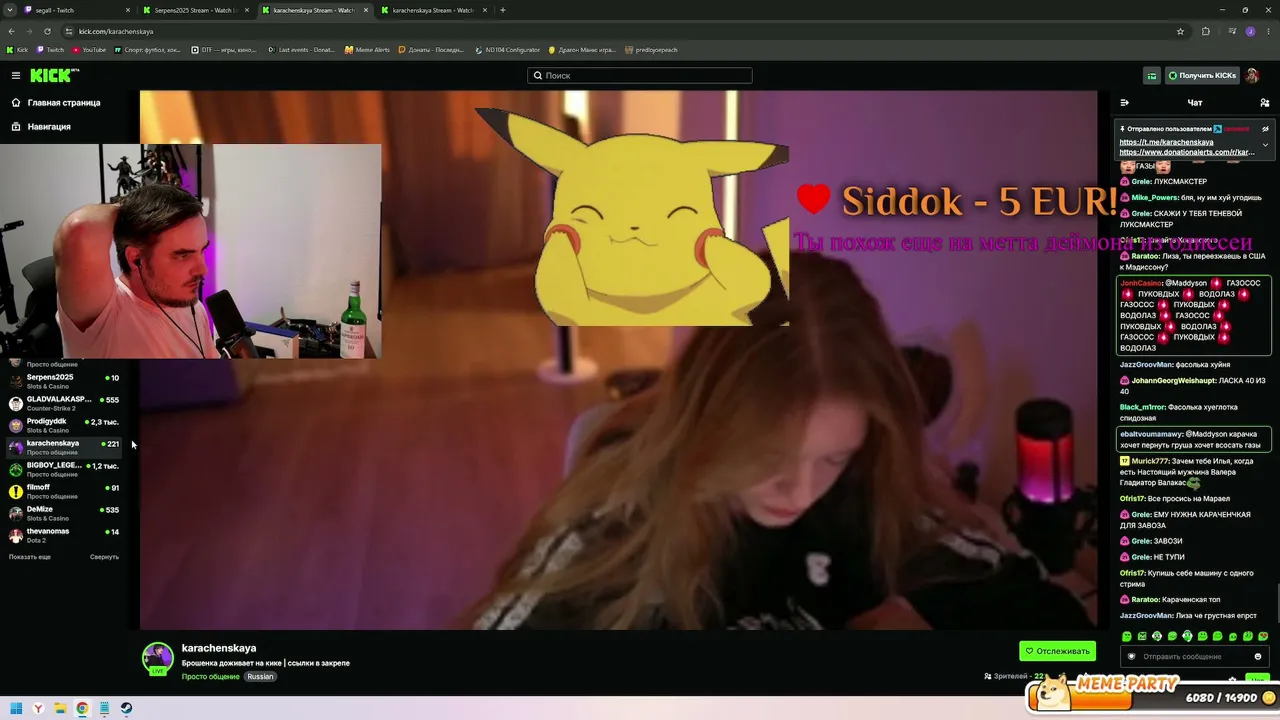The image size is (1280, 720).
Task: Open the user profile avatar menu
Action: point(1252,75)
